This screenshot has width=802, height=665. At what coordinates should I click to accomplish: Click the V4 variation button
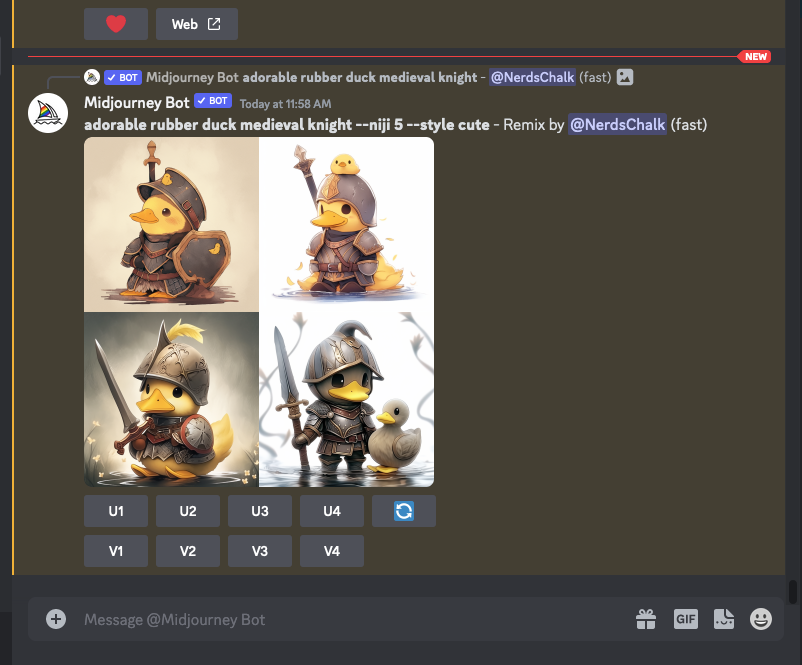click(332, 551)
